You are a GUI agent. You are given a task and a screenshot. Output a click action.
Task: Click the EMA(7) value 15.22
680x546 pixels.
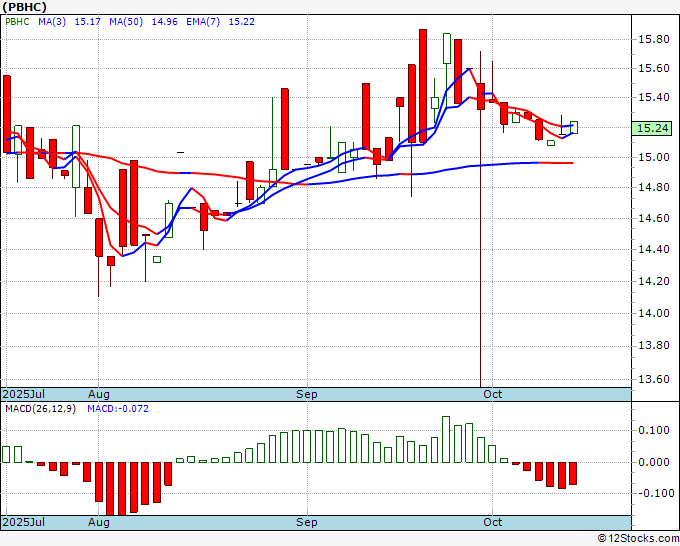(x=242, y=22)
